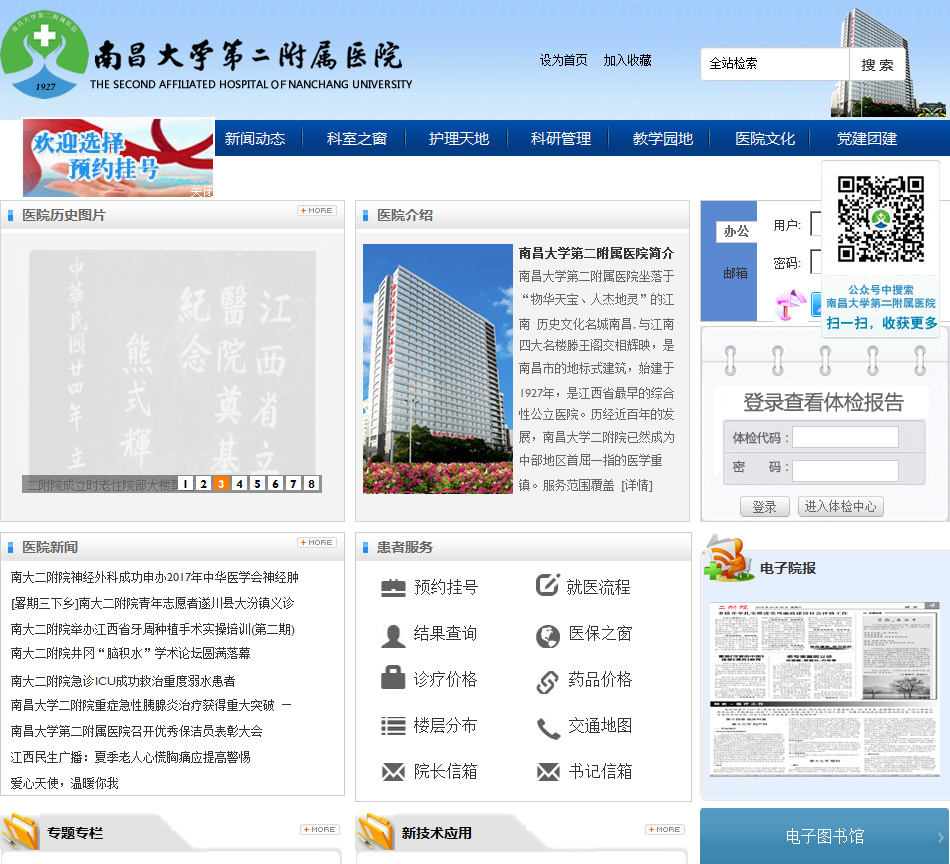Screen dimensions: 950x864
Task: Open news 重症急性胰腺炎治疗获得重大突破
Action: [151, 705]
